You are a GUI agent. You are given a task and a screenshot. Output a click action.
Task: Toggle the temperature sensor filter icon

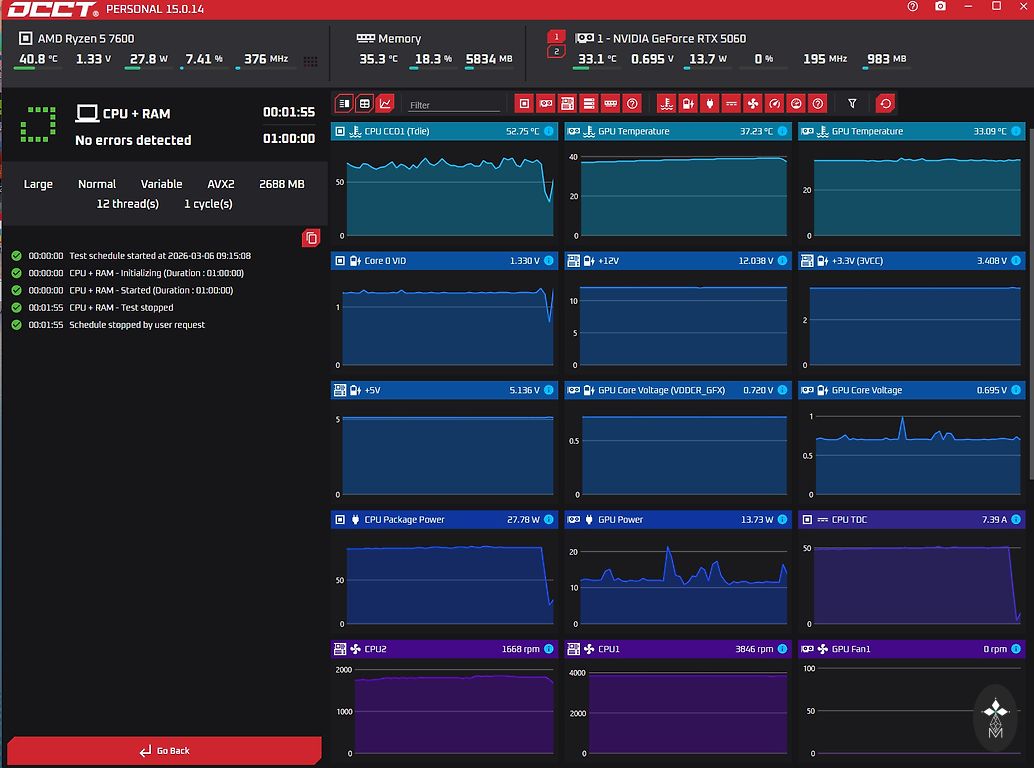pyautogui.click(x=666, y=103)
